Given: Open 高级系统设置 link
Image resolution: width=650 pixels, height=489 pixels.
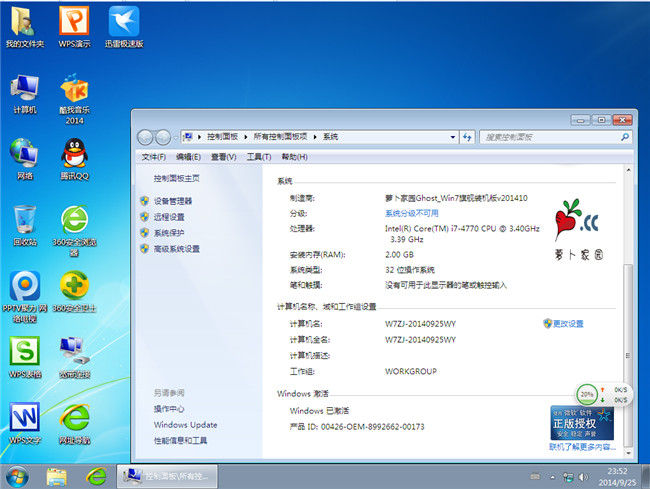Looking at the screenshot, I should tap(177, 249).
